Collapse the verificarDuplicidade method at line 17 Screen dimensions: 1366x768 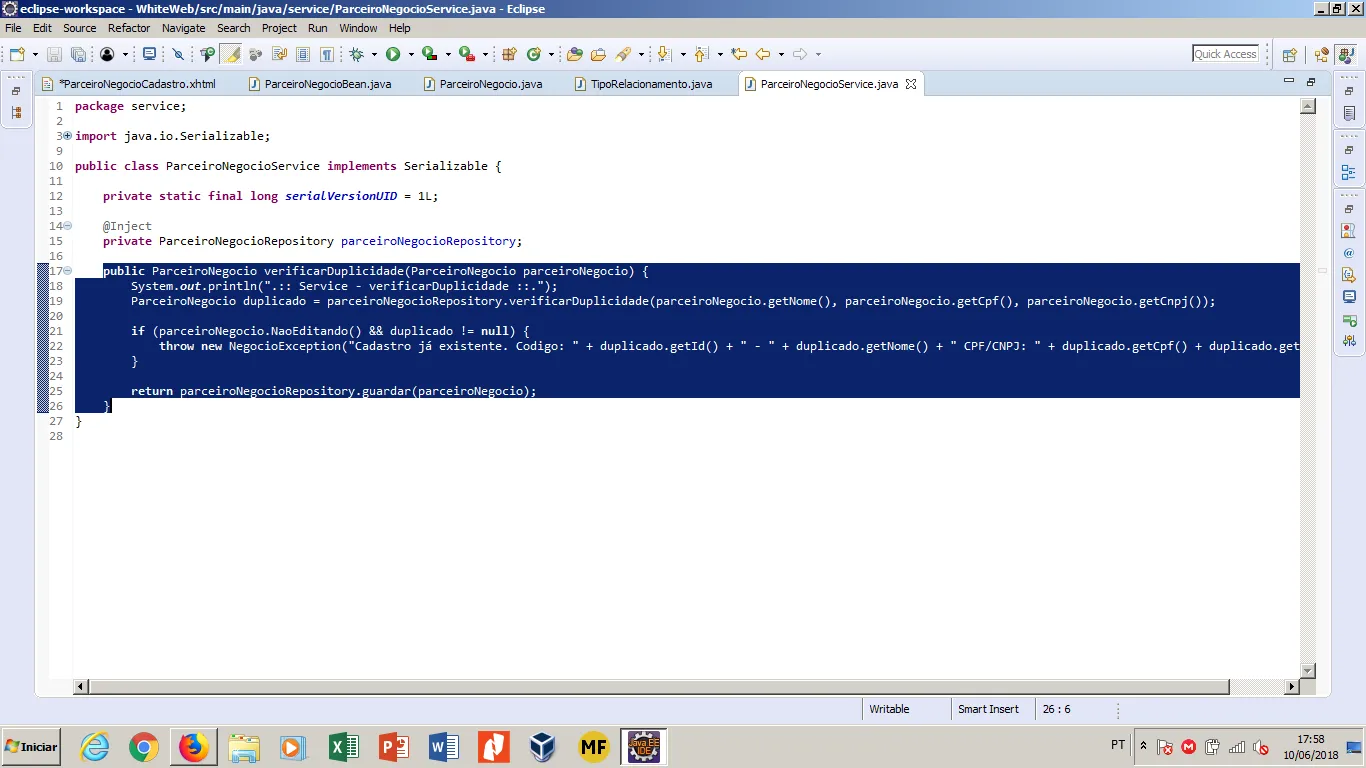tap(68, 271)
